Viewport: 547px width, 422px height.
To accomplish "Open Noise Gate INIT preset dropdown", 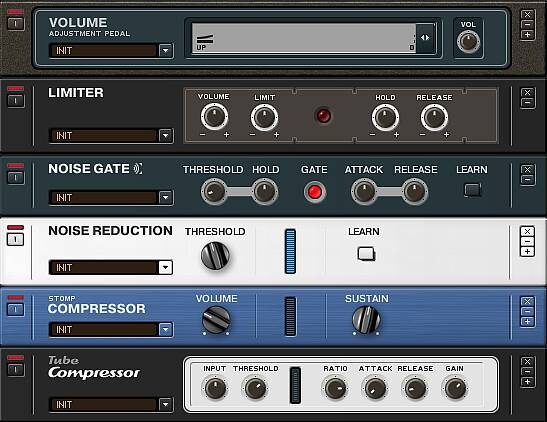I will 166,198.
